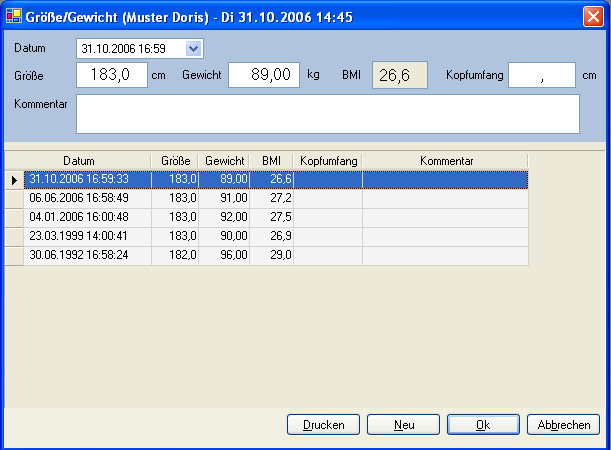Close the Größe/Gewicht dialog window
611x450 pixels.
594,15
